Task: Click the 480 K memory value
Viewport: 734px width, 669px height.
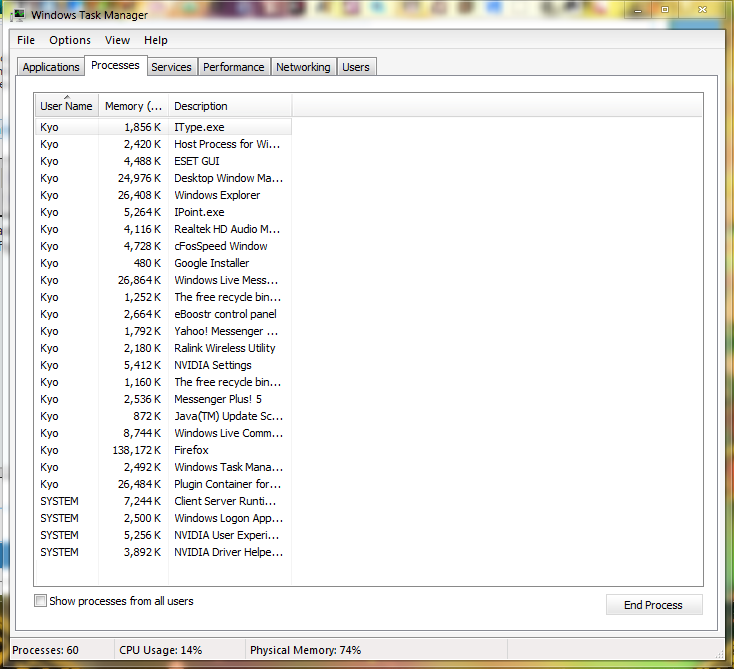Action: coord(147,263)
